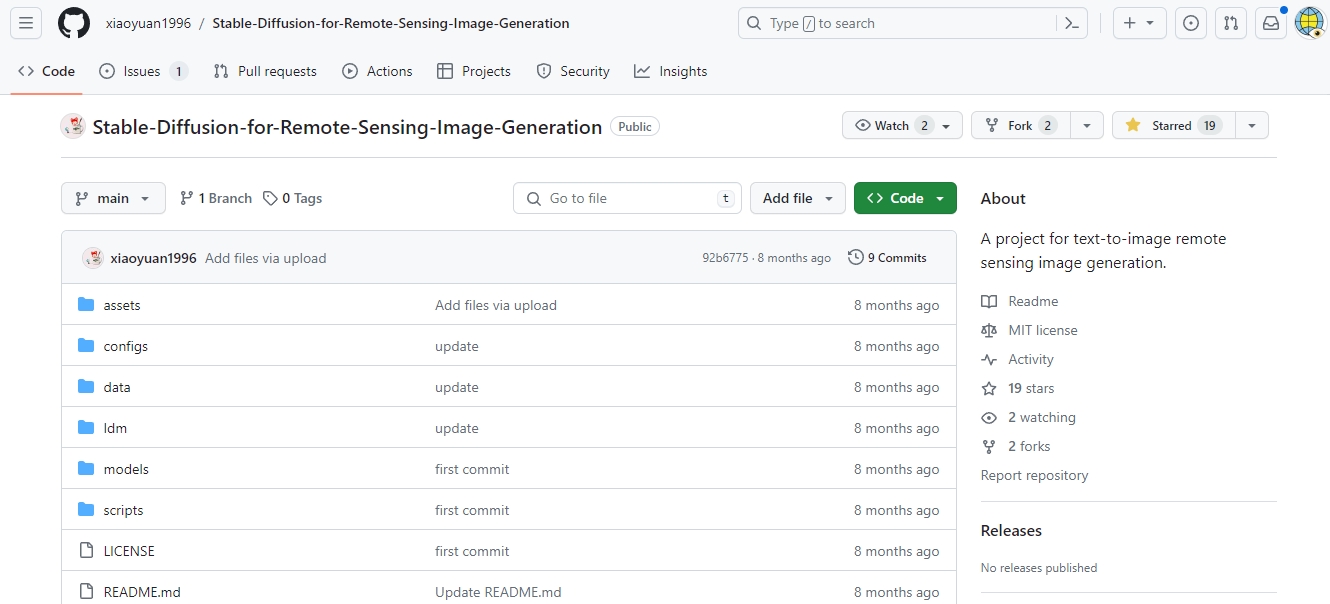Open the Insights tab
1330x604 pixels.
671,71
